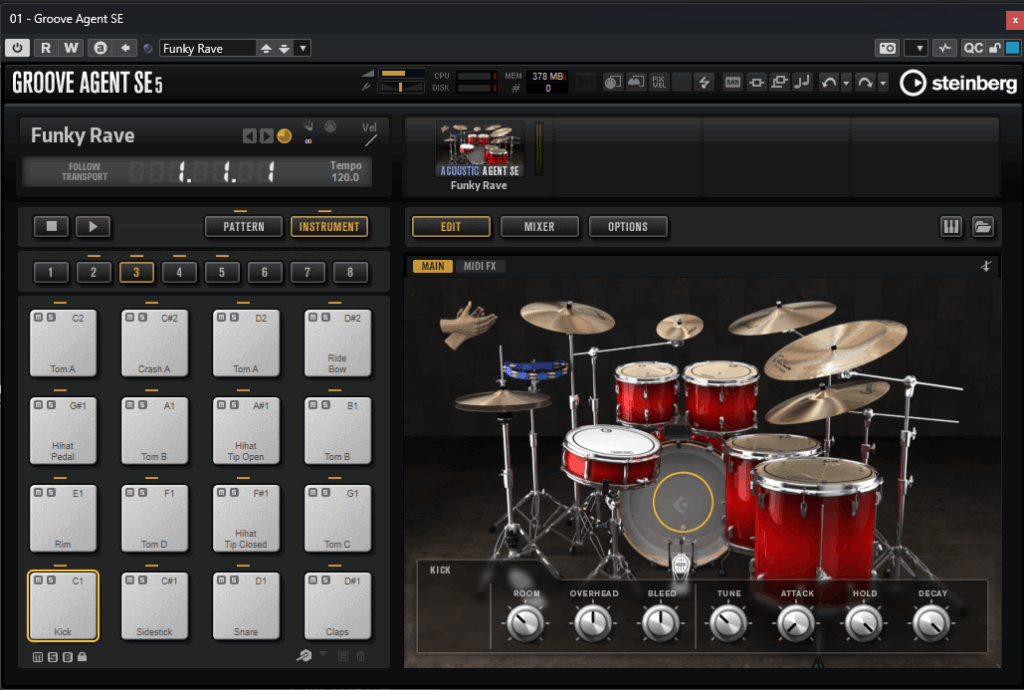Solo the Snare pad D1
The image size is (1024, 690).
[x=234, y=580]
